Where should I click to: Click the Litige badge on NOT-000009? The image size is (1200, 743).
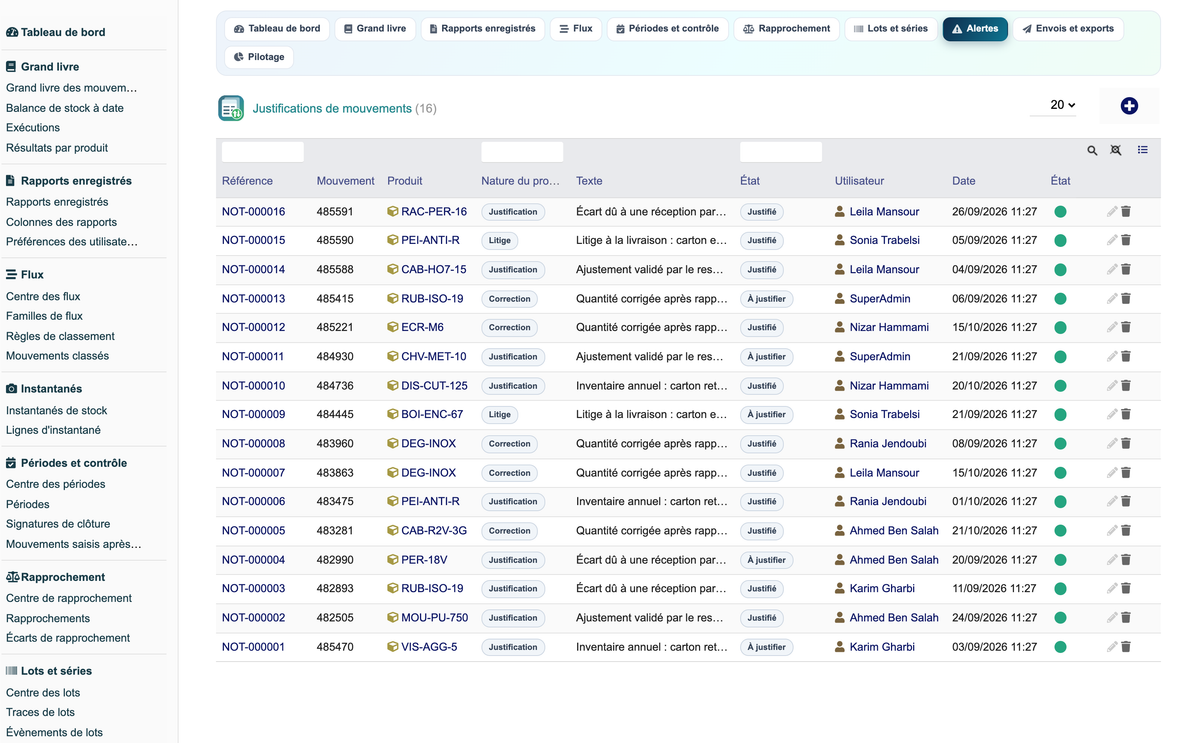click(500, 415)
